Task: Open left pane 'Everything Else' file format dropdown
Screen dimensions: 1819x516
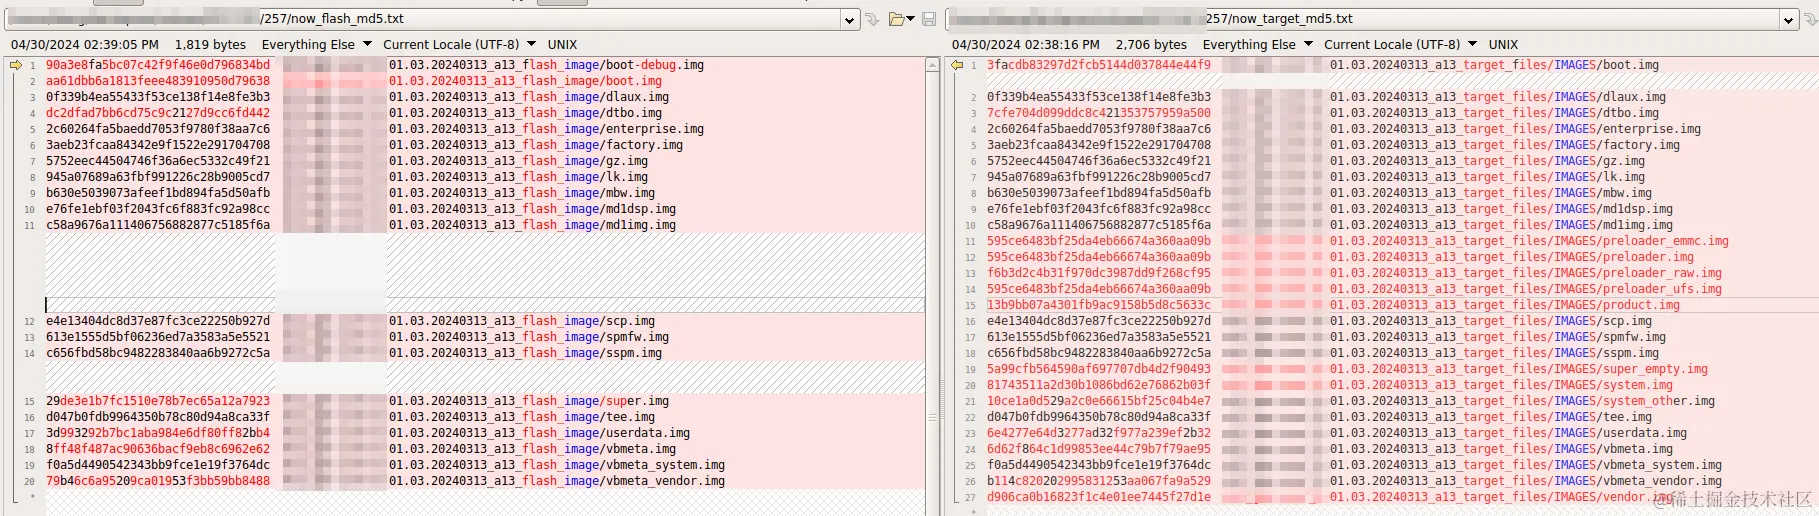Action: click(316, 44)
